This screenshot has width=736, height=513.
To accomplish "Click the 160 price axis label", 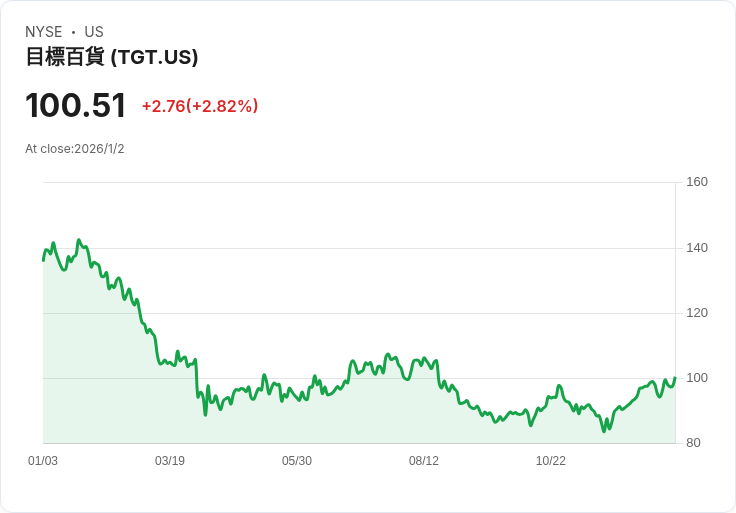I will (697, 182).
